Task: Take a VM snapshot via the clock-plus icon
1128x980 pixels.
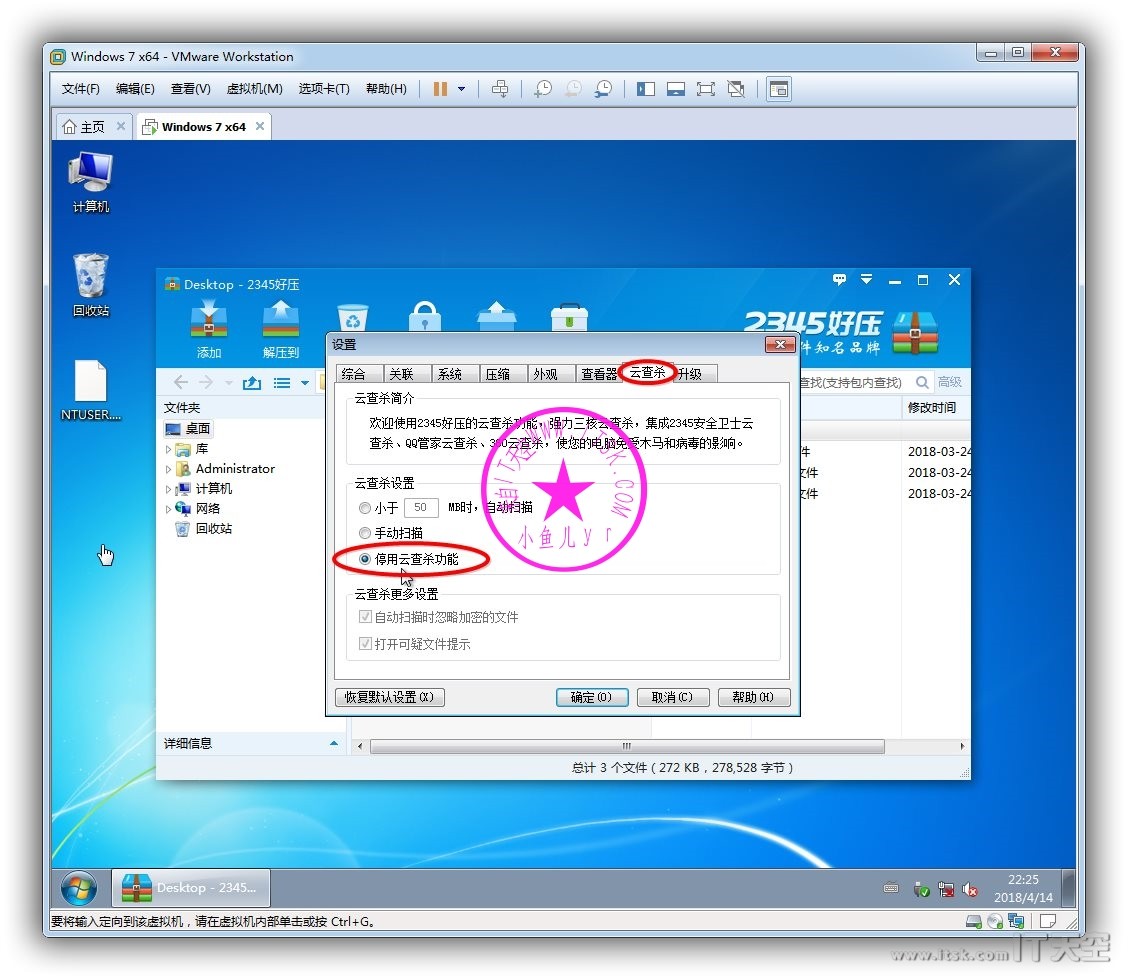Action: [542, 89]
